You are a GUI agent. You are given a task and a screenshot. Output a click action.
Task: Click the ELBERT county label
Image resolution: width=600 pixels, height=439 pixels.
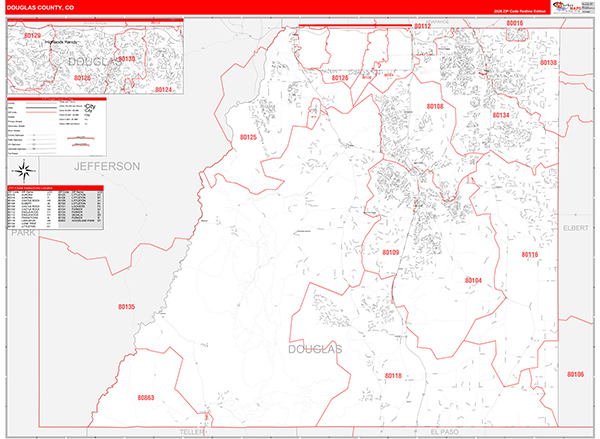[x=576, y=228]
